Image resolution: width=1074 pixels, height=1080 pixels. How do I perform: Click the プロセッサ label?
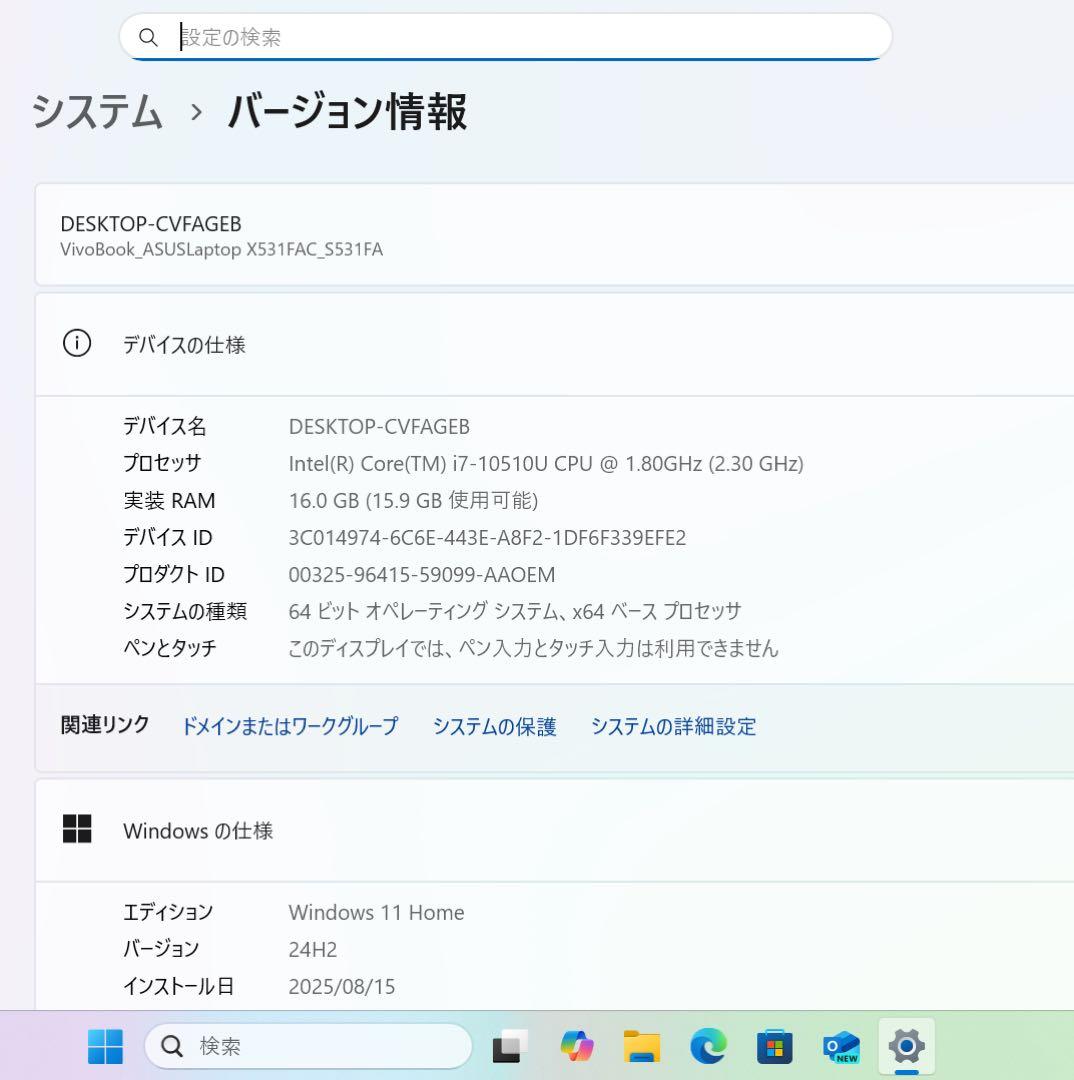click(162, 463)
